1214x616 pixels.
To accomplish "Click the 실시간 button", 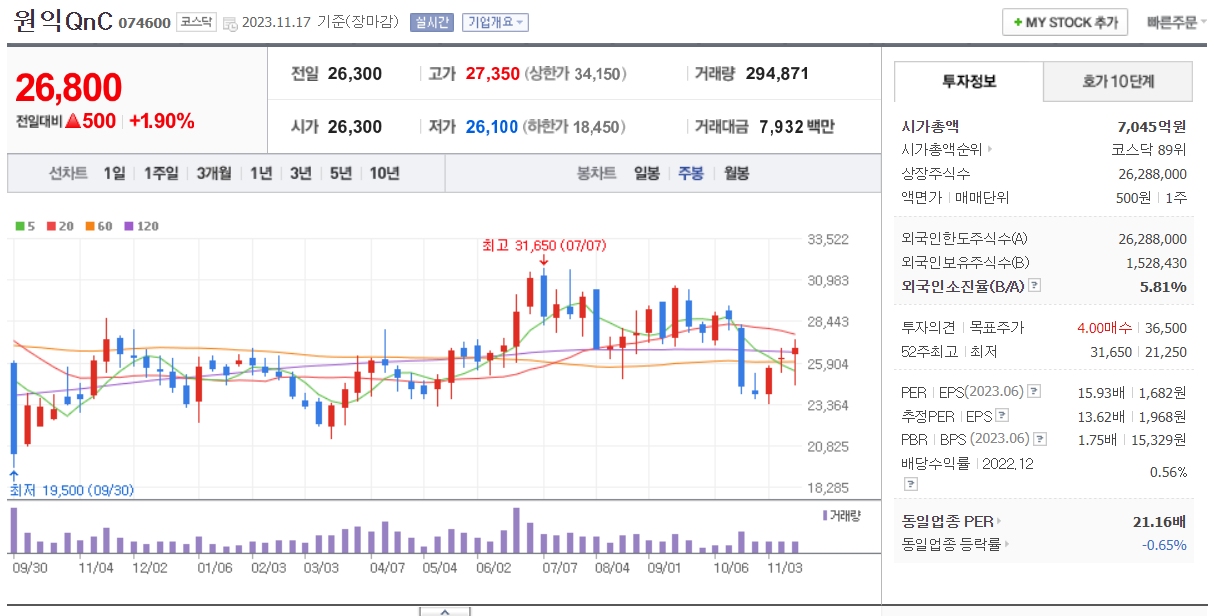I will [431, 22].
